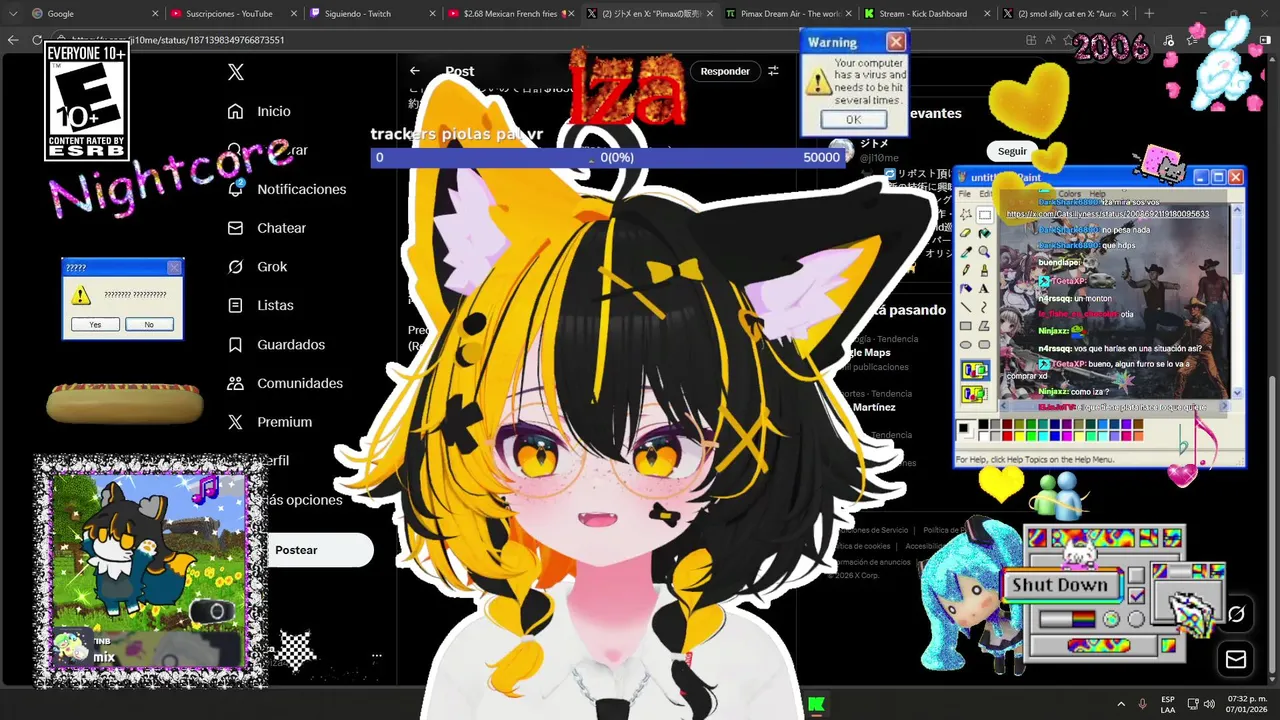Viewport: 1280px width, 720px height.
Task: Open new browser tab plus button
Action: point(1149,14)
